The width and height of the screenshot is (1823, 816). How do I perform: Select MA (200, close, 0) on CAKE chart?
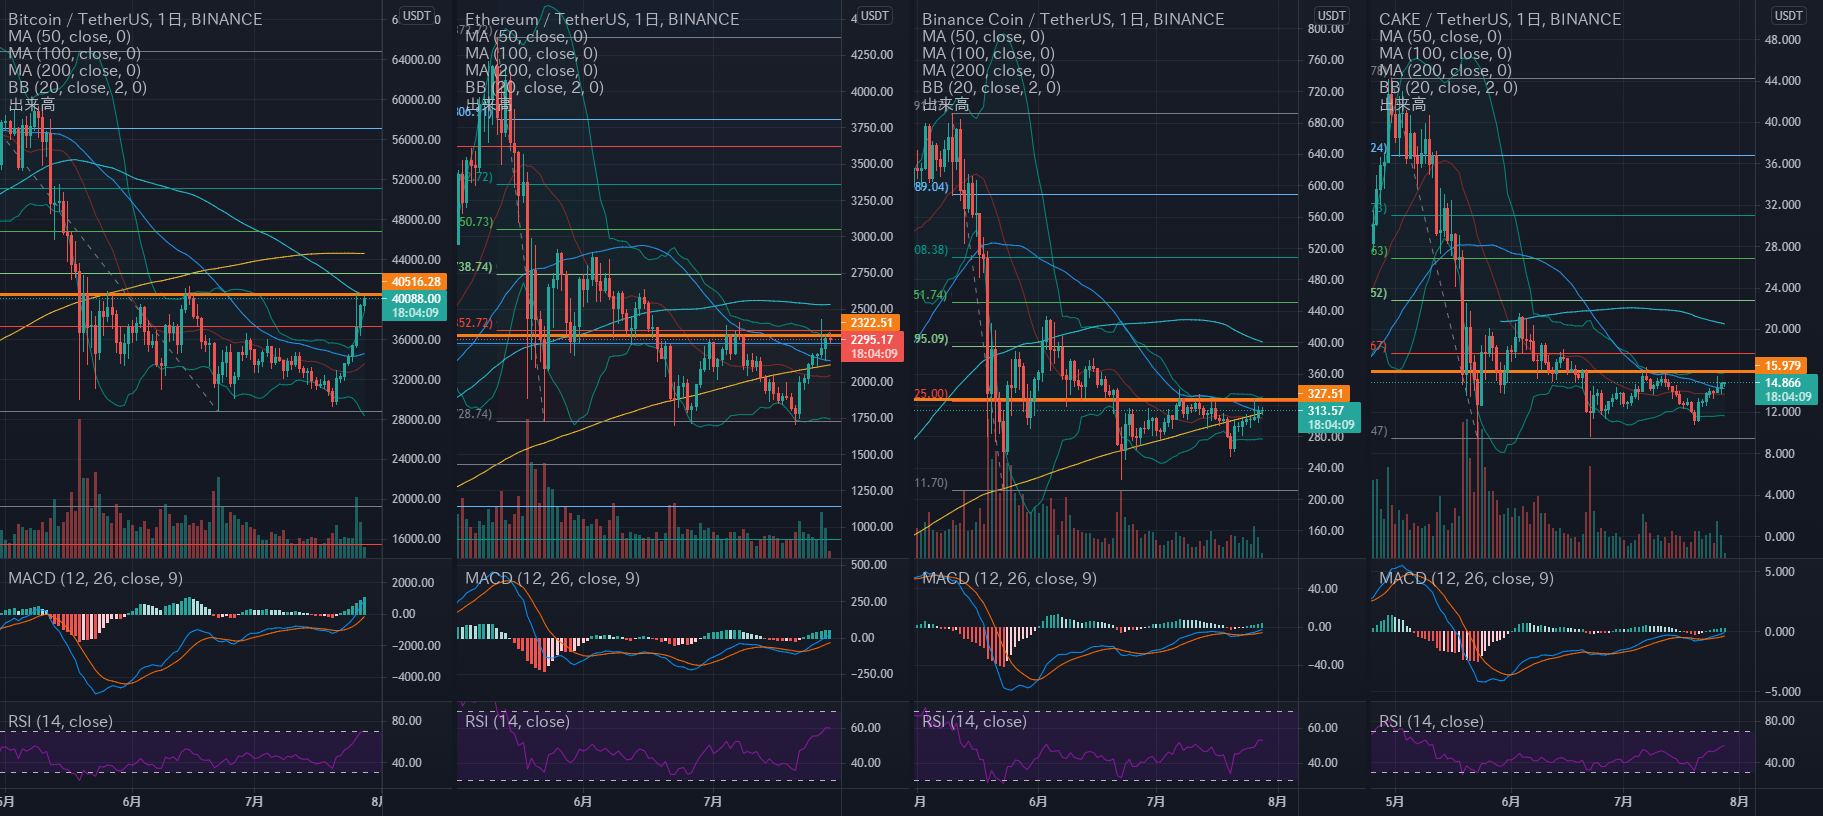click(1445, 70)
